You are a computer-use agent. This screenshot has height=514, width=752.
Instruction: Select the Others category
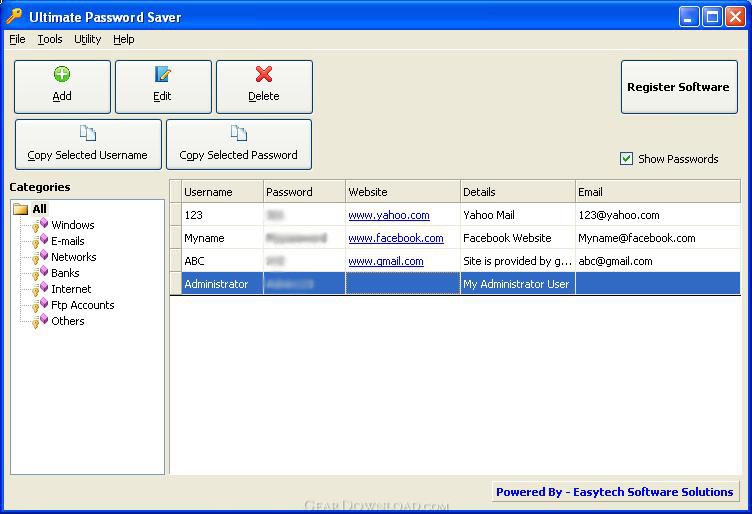tap(68, 321)
